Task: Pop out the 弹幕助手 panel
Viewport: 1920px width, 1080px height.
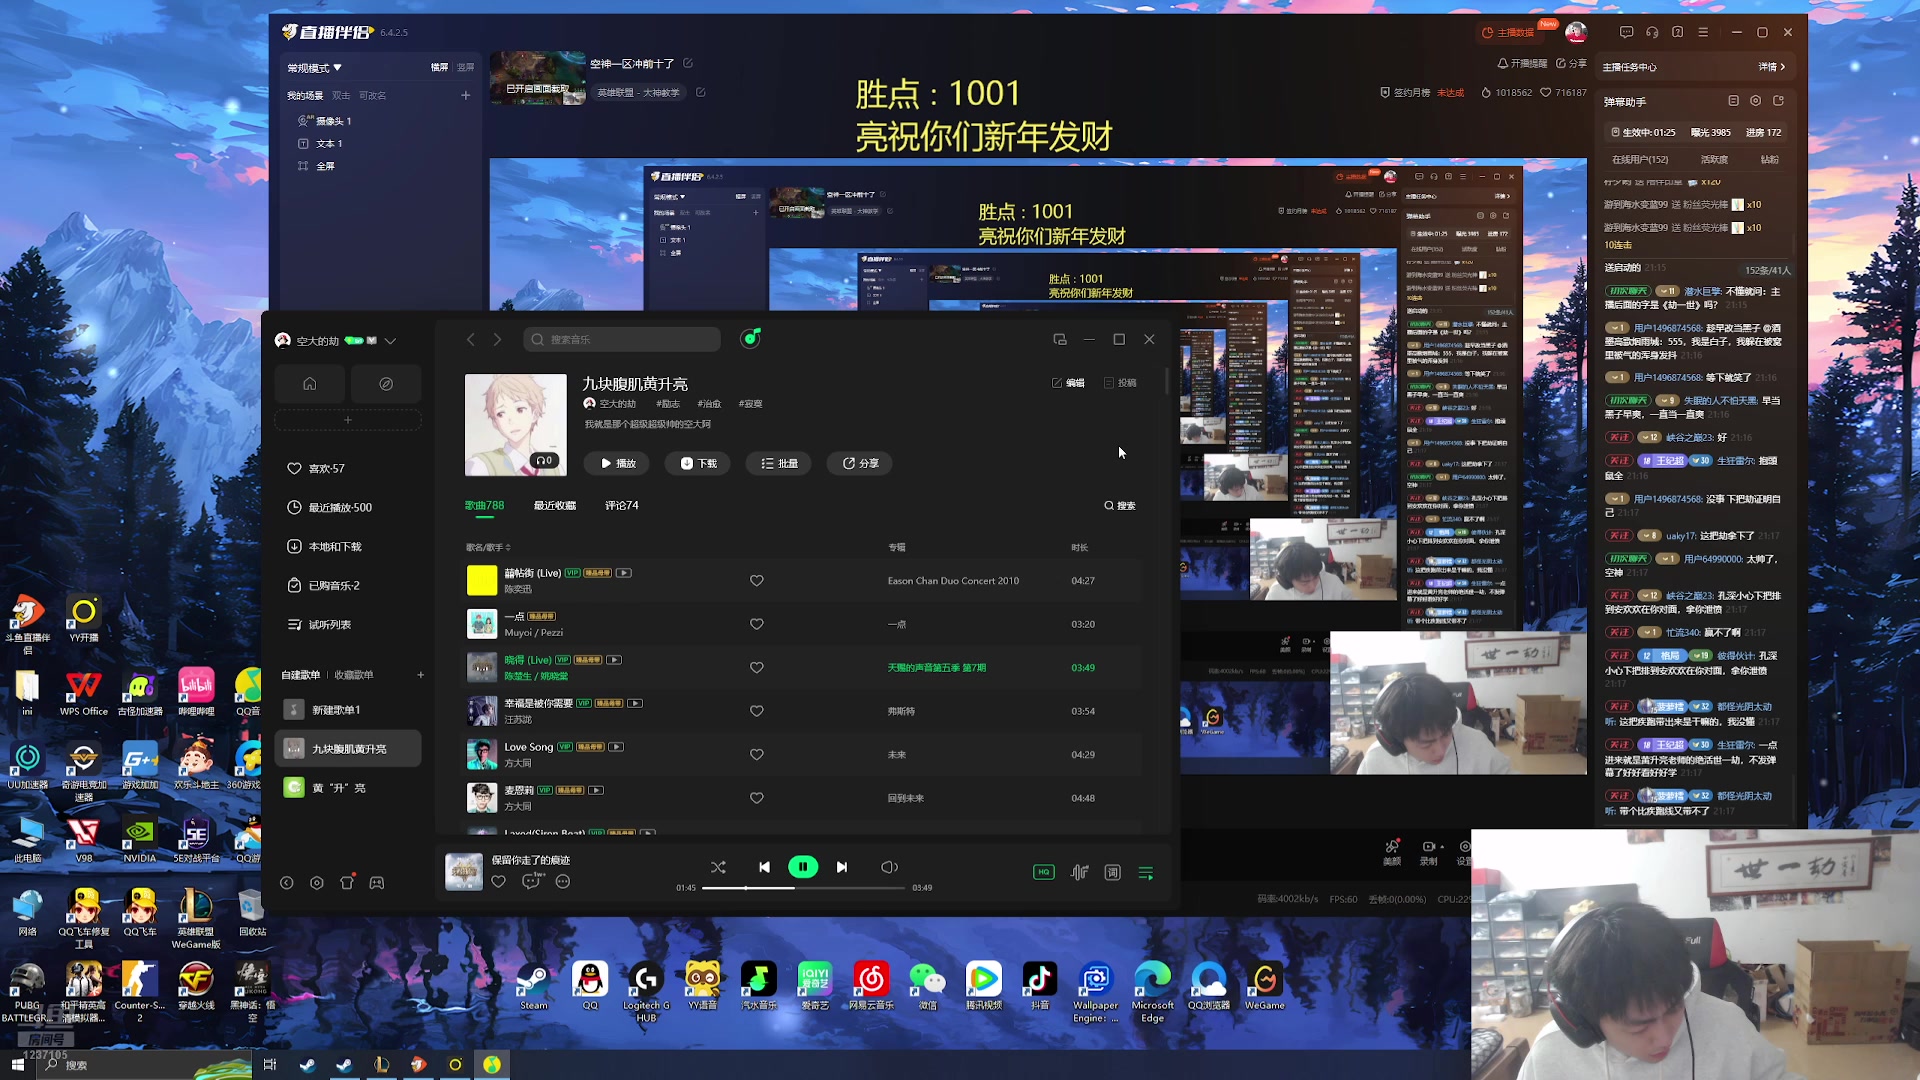Action: [1778, 101]
